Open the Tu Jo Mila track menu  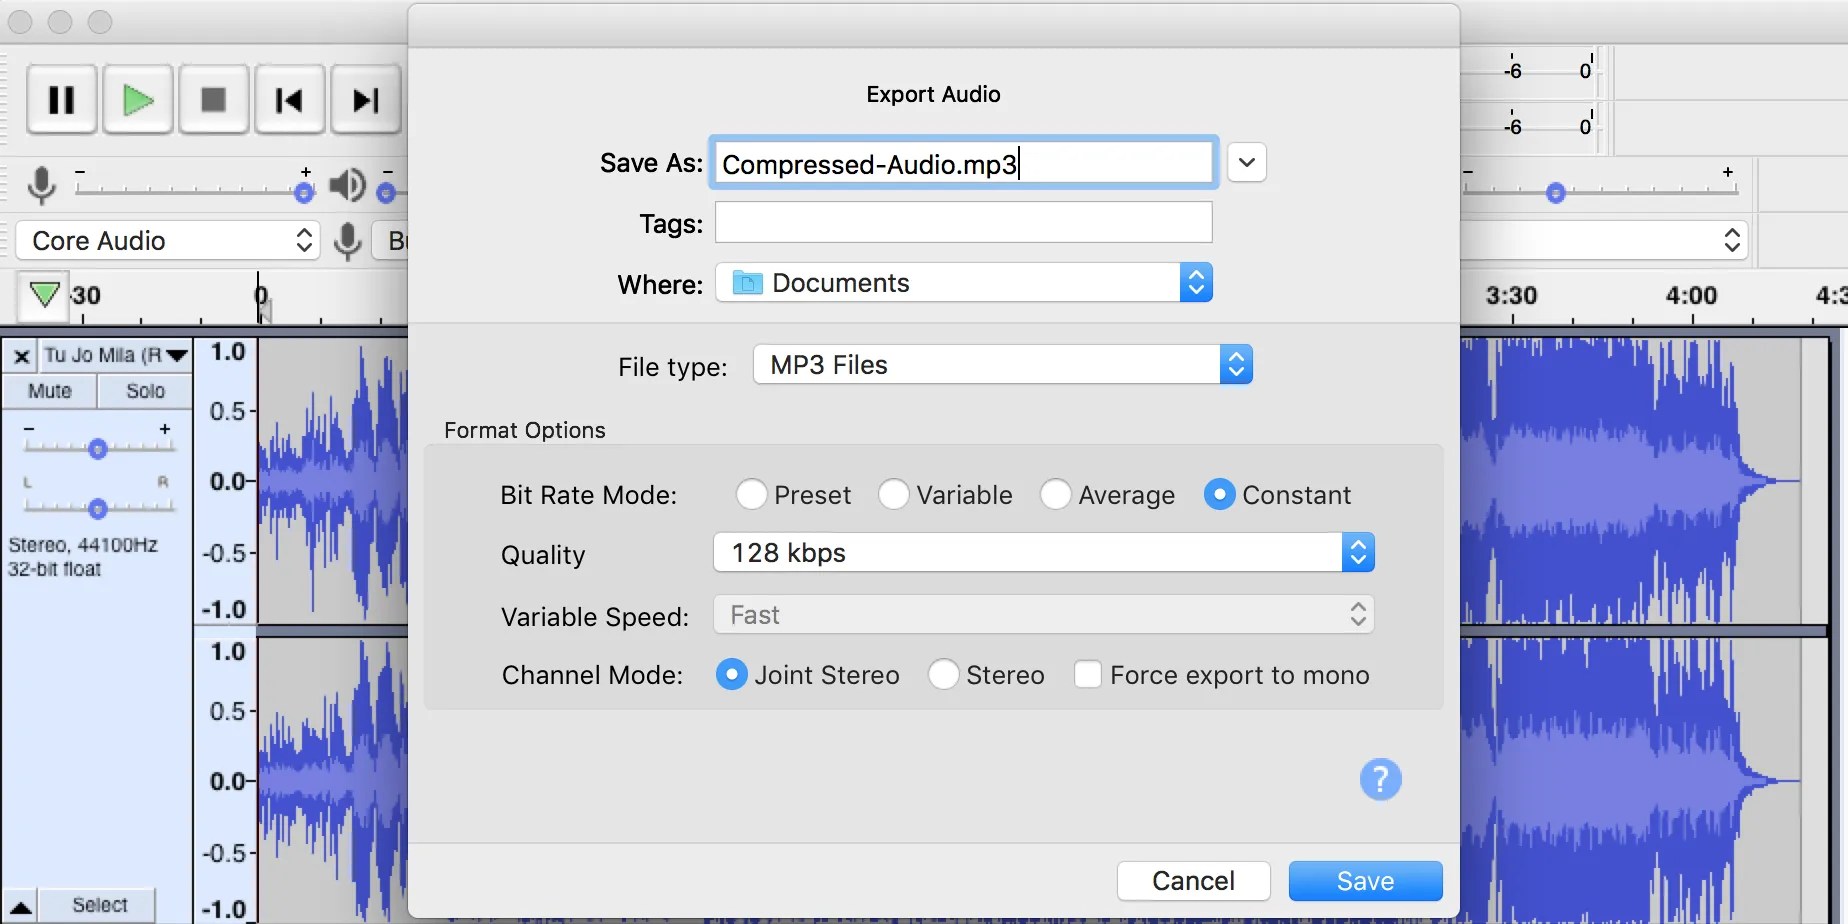pos(178,354)
